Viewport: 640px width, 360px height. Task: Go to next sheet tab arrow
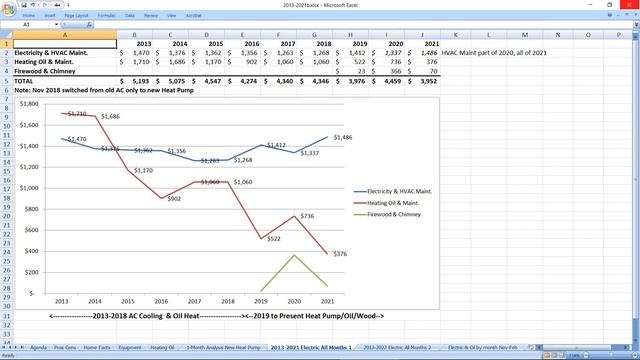click(16, 347)
